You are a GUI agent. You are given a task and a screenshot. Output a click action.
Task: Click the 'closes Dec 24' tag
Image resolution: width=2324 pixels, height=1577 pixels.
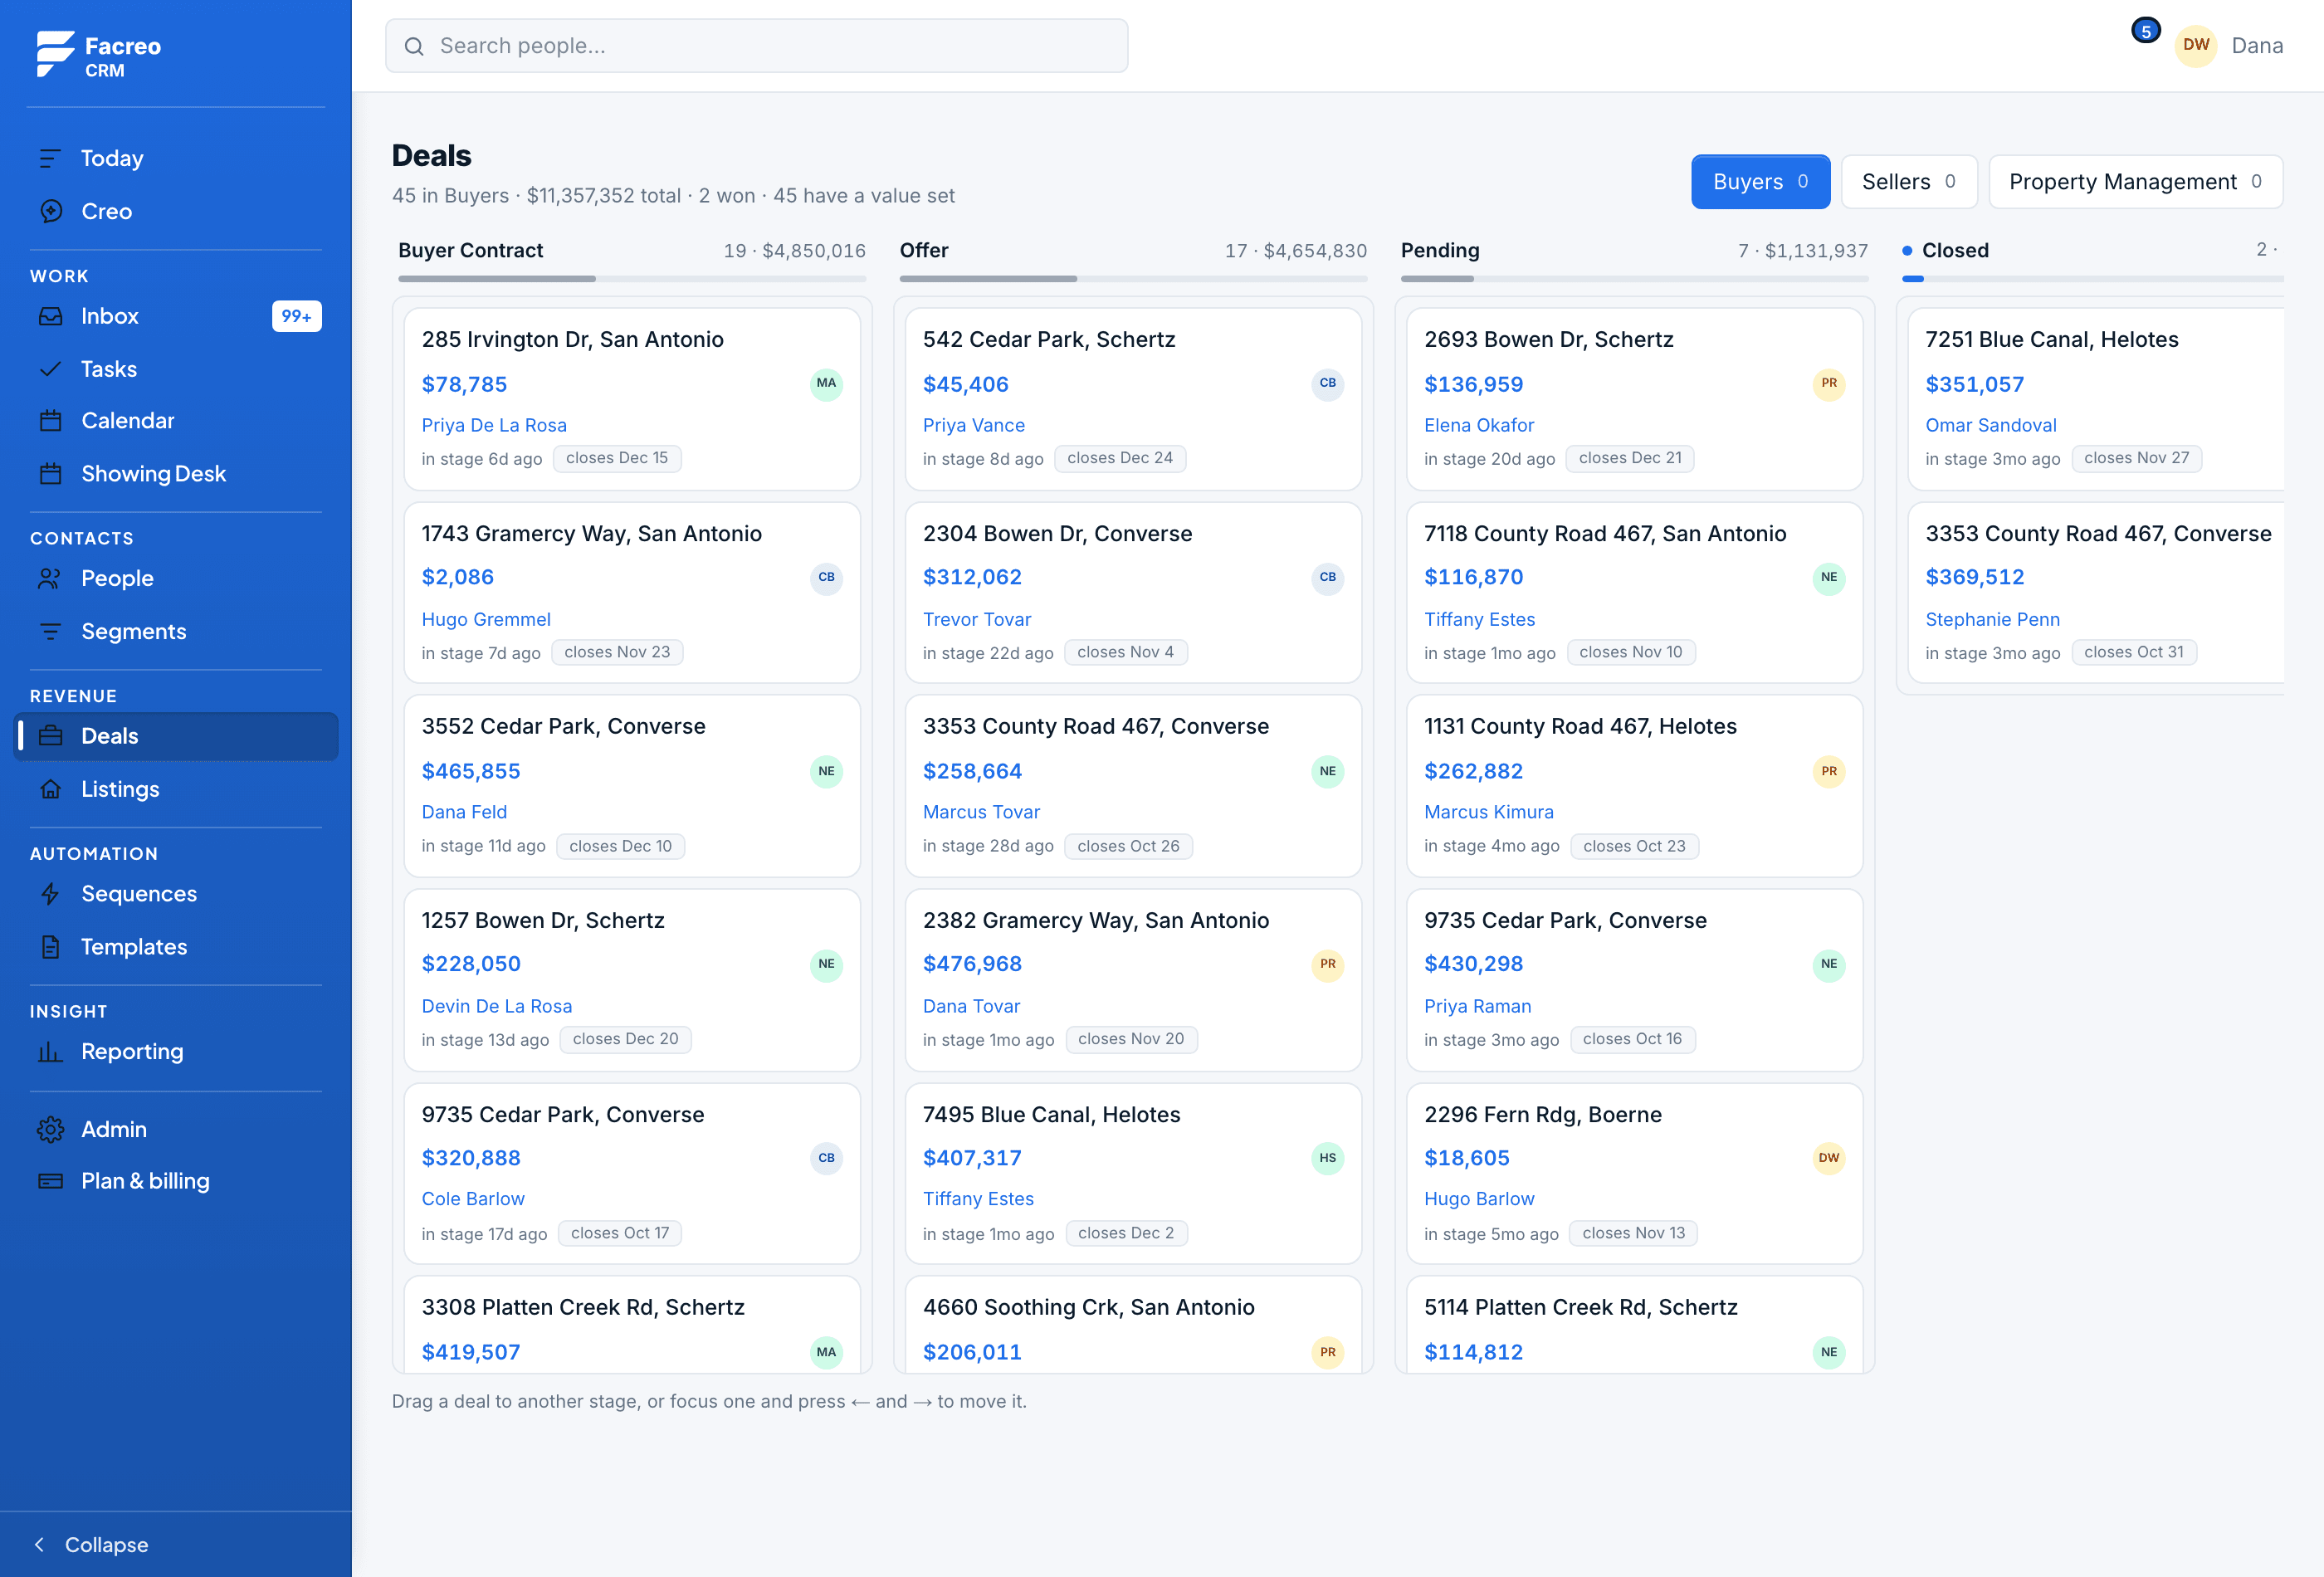tap(1119, 458)
